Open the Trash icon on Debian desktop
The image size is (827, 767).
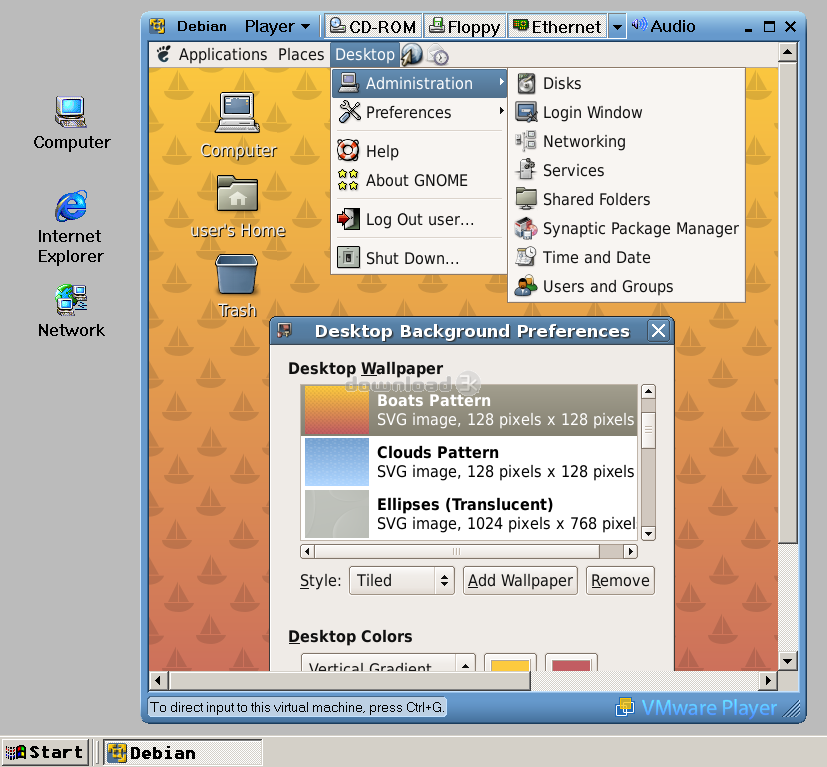coord(237,286)
